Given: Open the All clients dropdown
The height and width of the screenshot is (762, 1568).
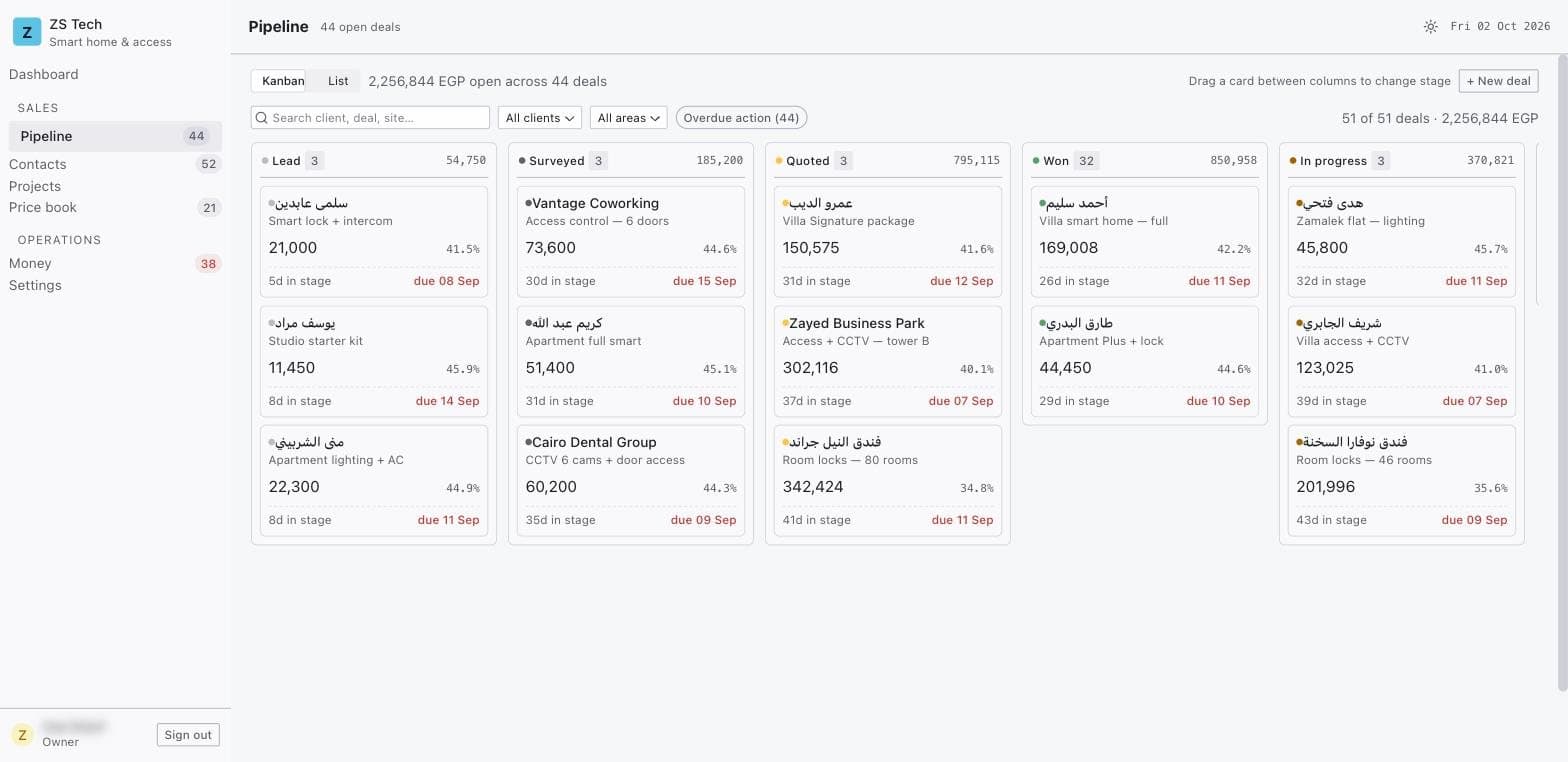Looking at the screenshot, I should click(x=540, y=118).
